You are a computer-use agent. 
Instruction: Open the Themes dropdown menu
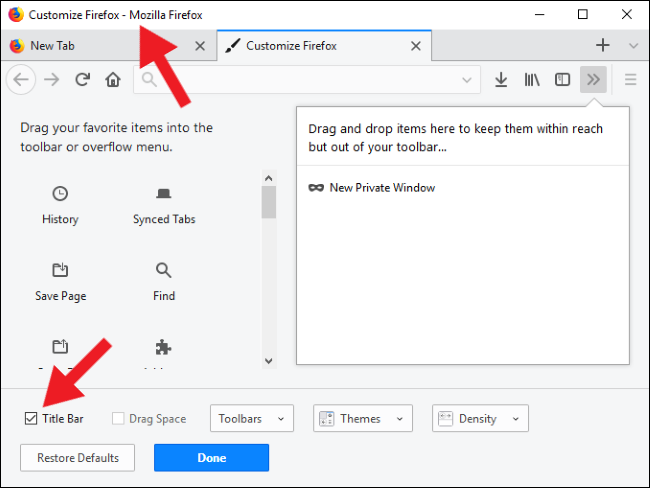(363, 418)
